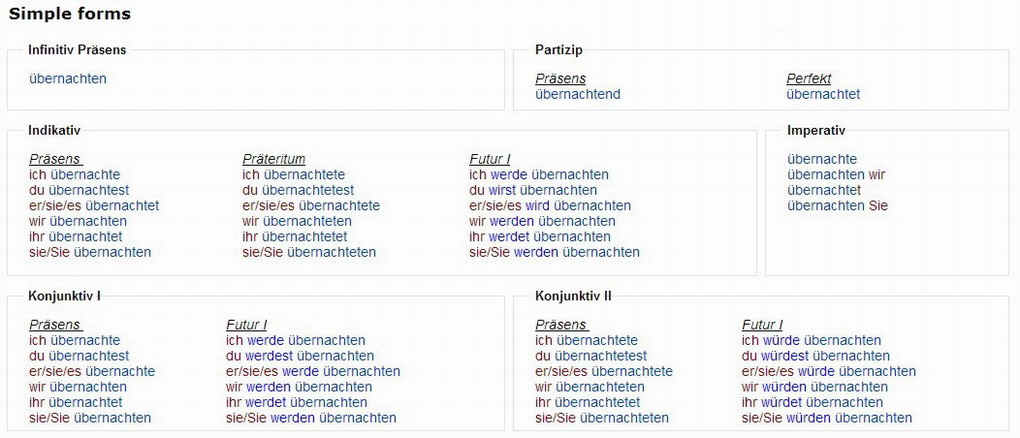Click the 'Simple forms' page heading

pos(70,14)
